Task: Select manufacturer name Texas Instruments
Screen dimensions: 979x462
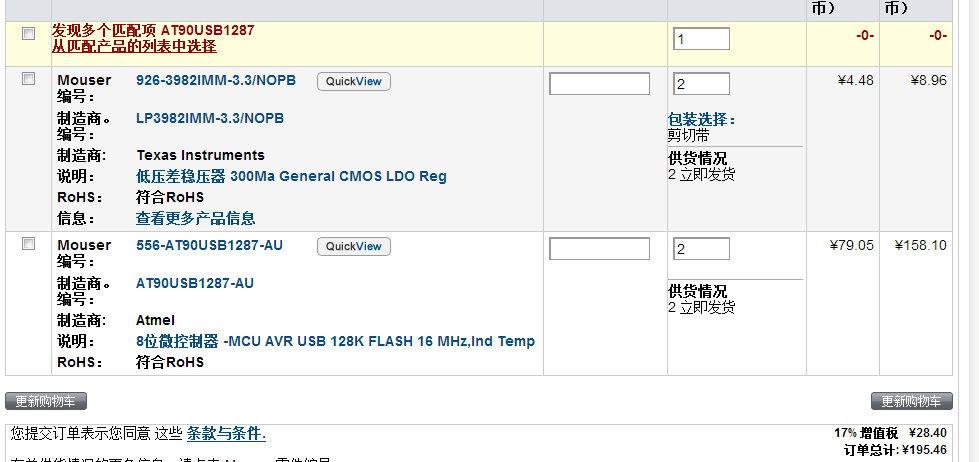Action: point(200,155)
